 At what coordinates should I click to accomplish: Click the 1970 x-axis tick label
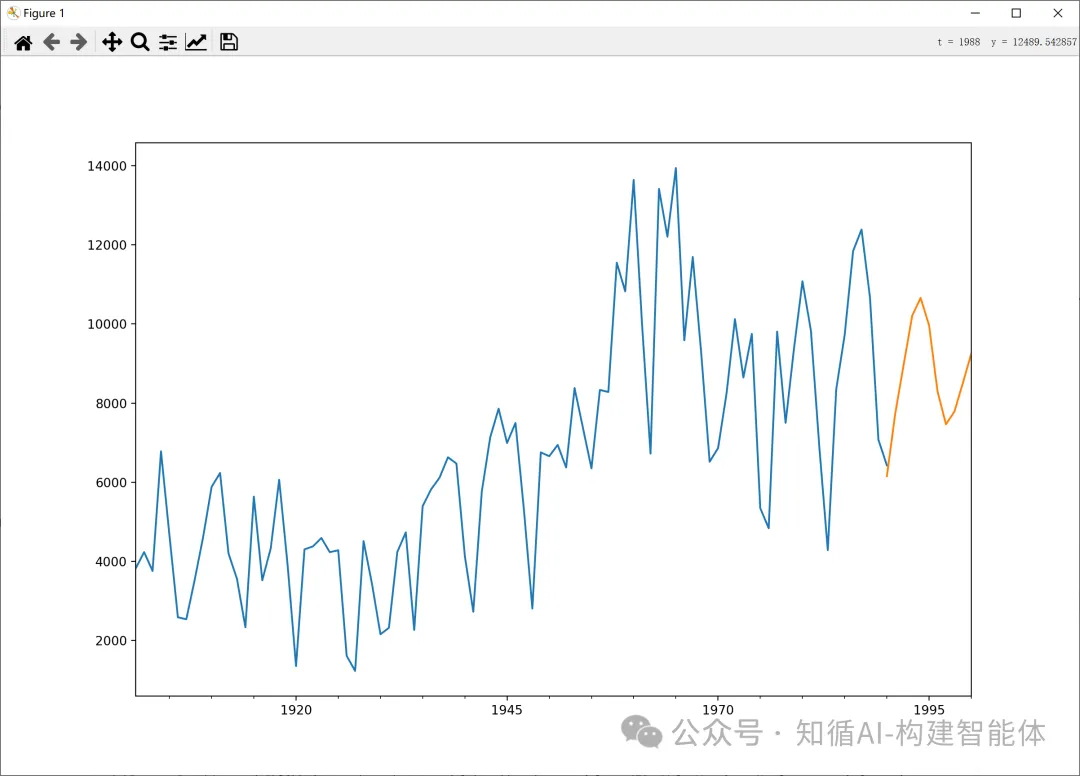pyautogui.click(x=718, y=710)
